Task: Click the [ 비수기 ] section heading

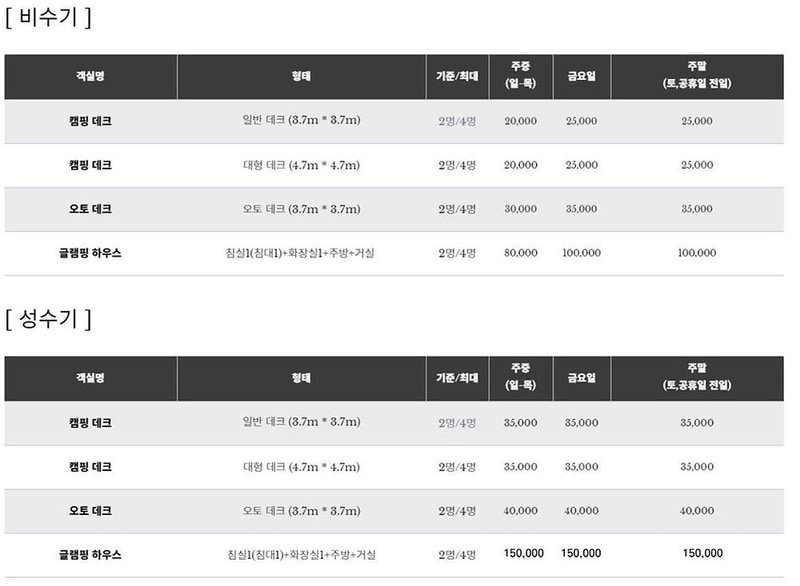Action: [48, 17]
